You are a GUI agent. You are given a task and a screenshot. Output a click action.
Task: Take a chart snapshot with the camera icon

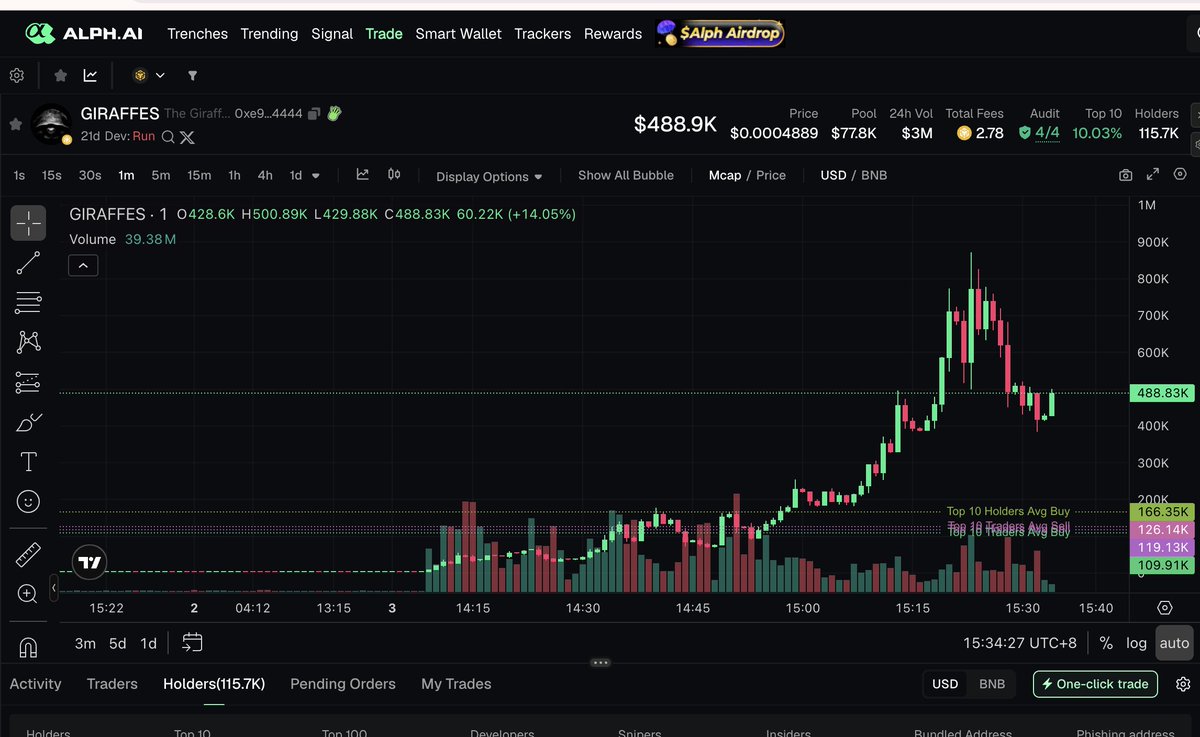tap(1126, 175)
